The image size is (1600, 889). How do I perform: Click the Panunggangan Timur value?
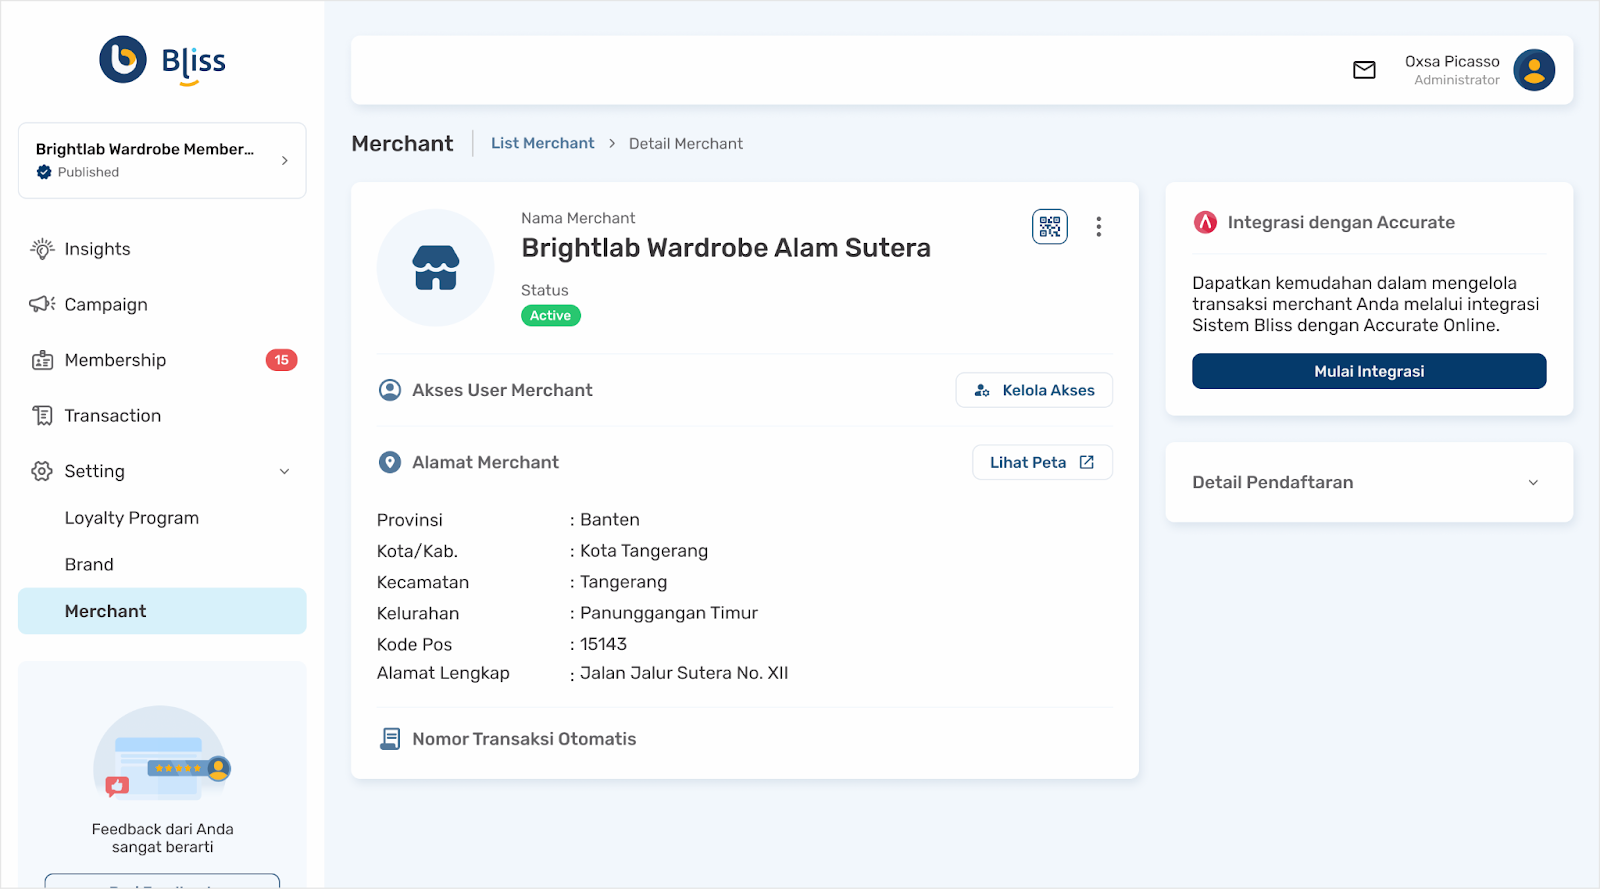pyautogui.click(x=669, y=613)
